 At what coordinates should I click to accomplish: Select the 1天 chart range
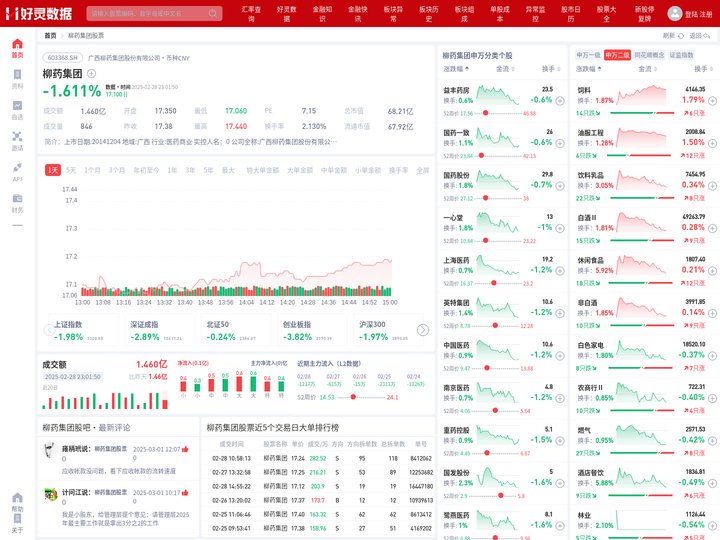pos(53,170)
